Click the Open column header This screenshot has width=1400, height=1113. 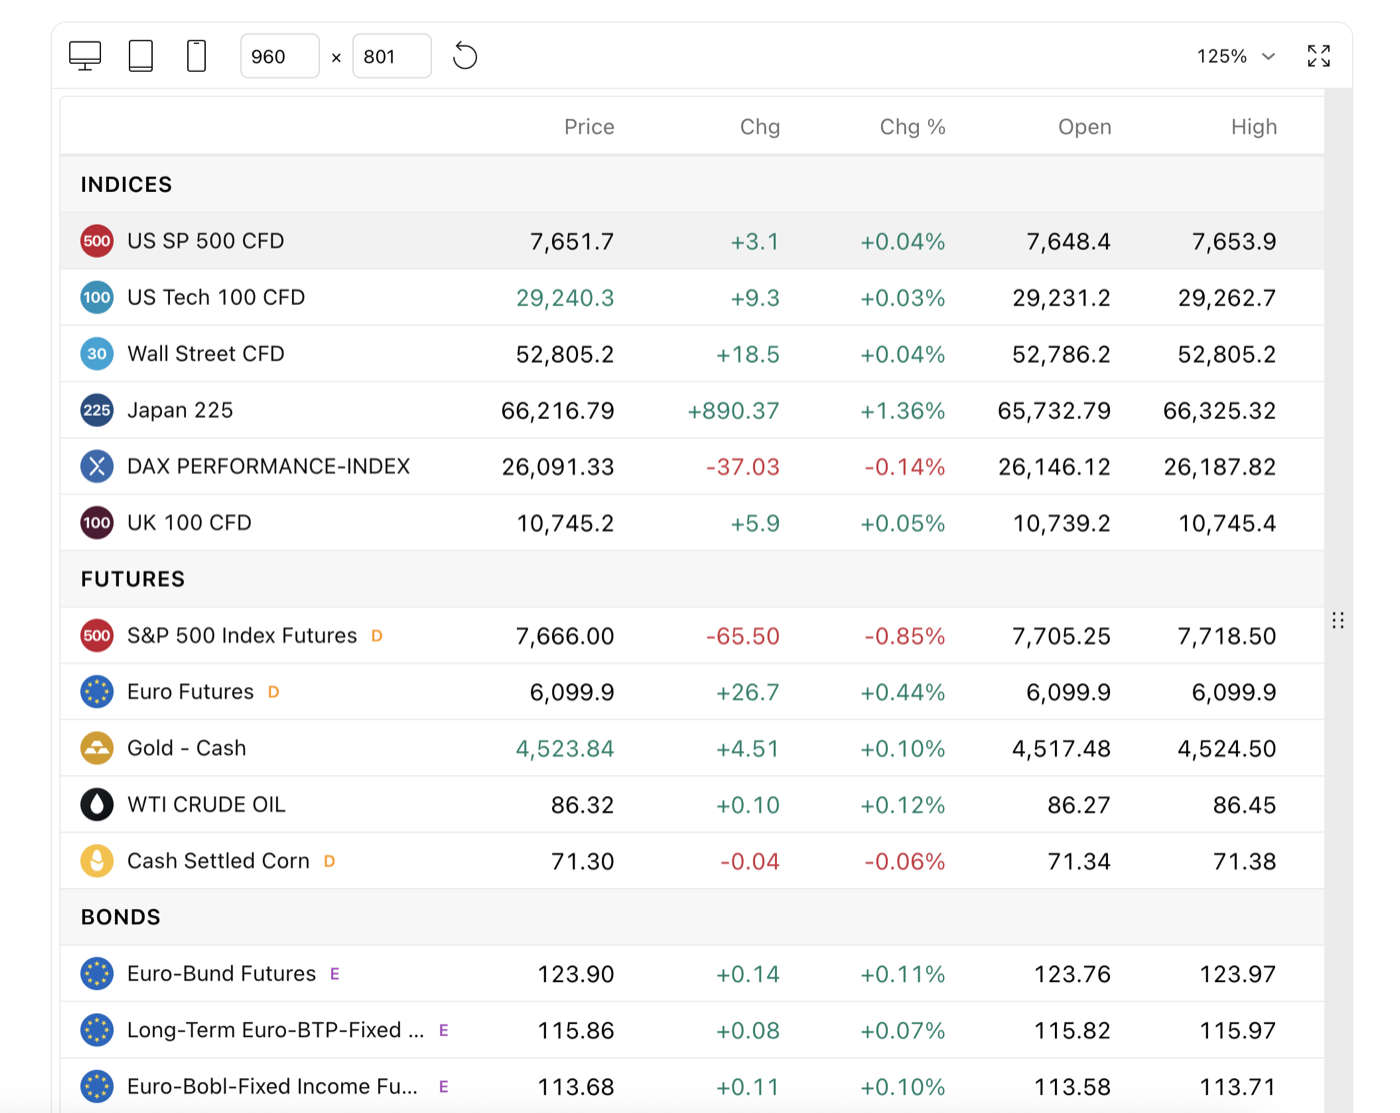coord(1085,127)
